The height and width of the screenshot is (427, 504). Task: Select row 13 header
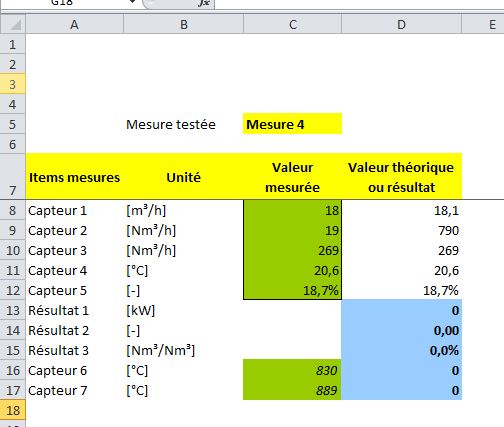click(13, 310)
